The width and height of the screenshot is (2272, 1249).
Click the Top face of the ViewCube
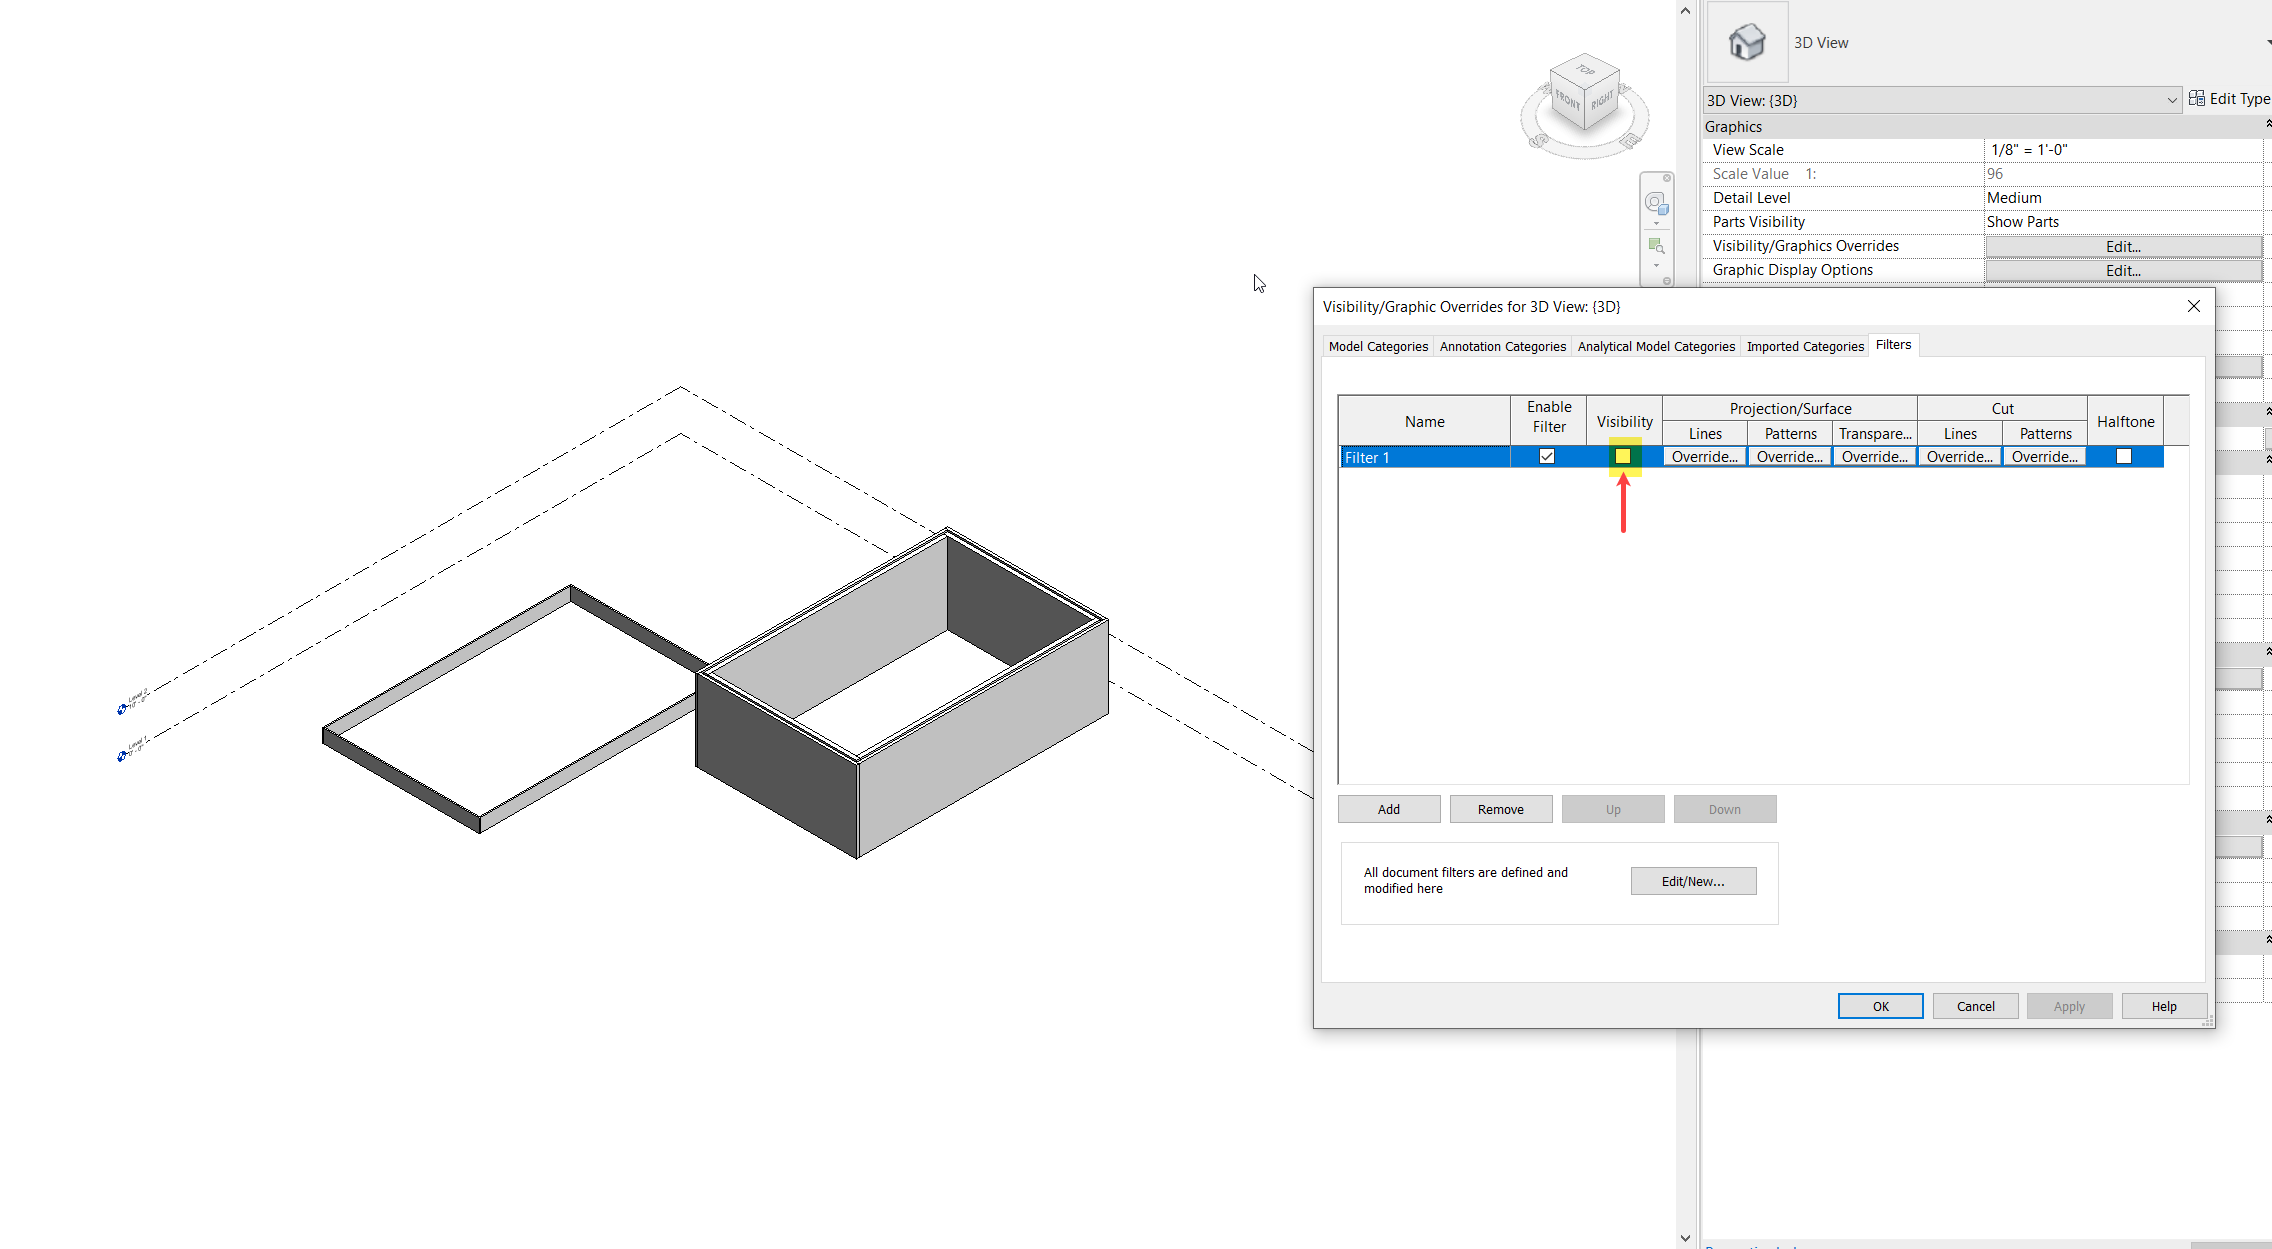[1585, 72]
